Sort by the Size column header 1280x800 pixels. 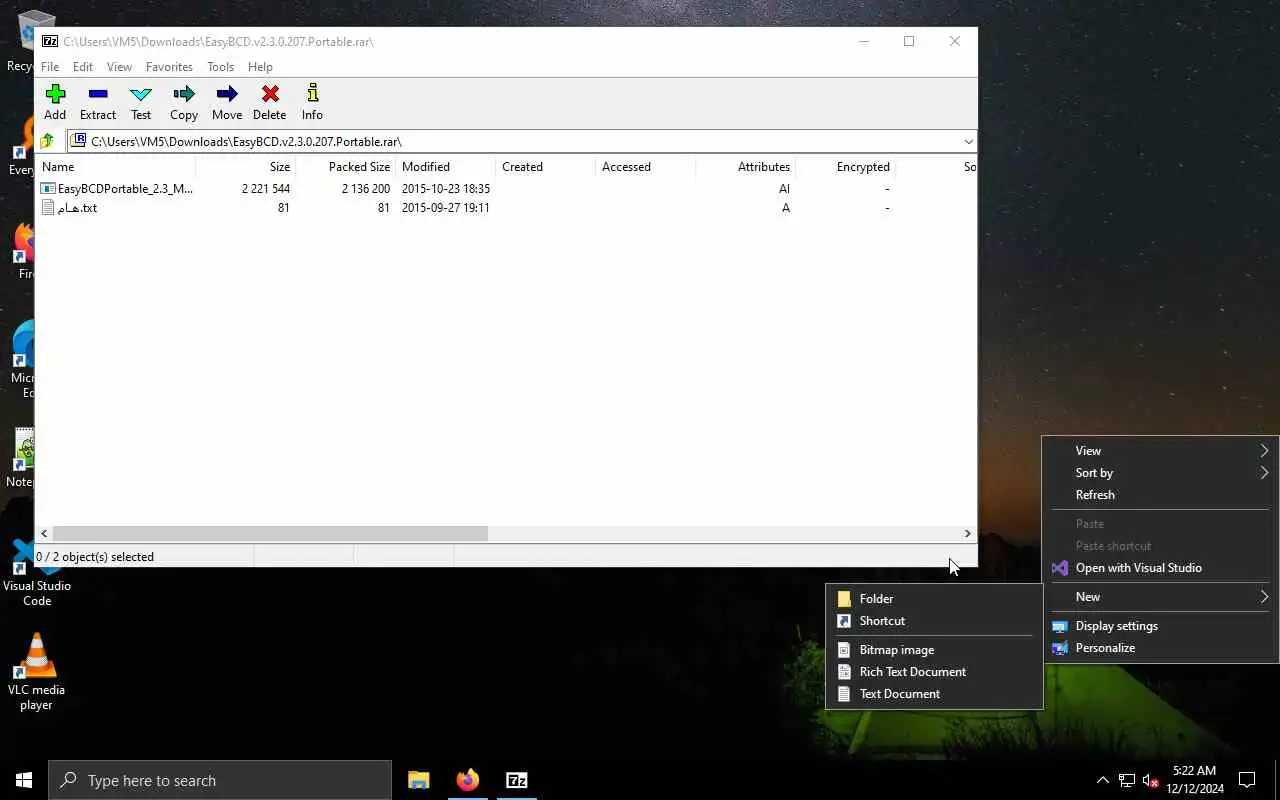coord(245,167)
